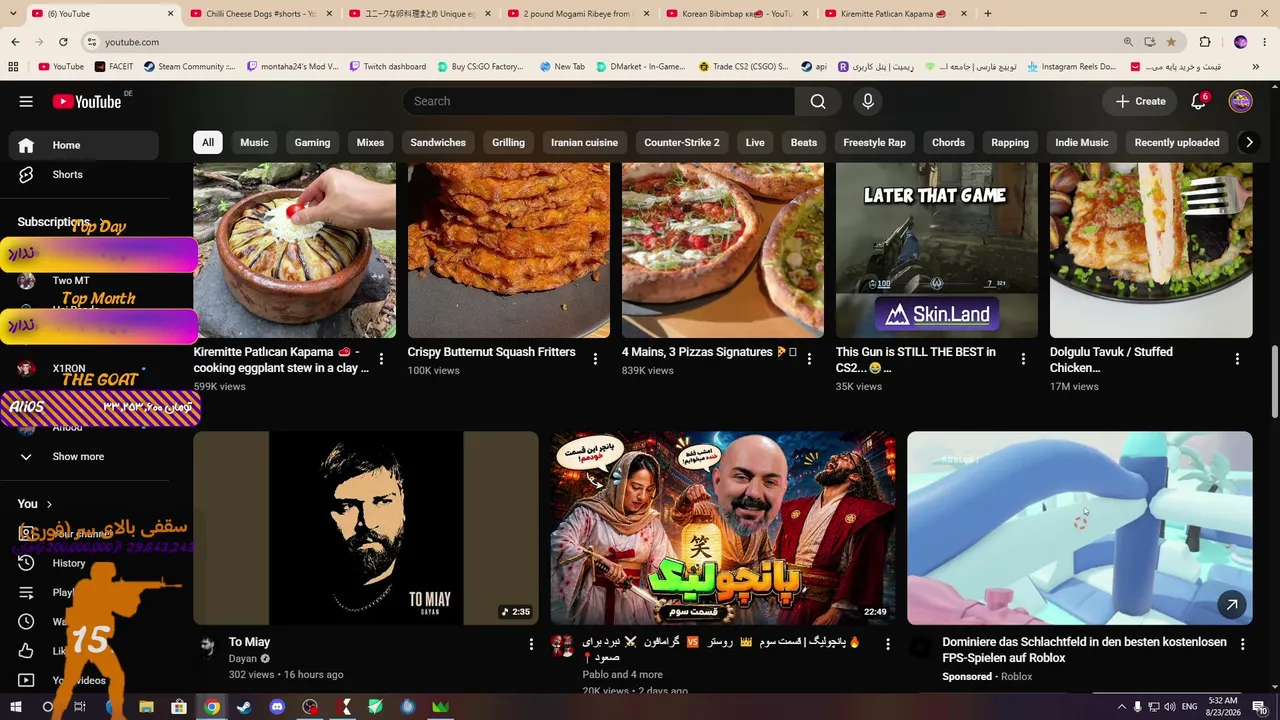1280x720 pixels.
Task: Open the Windows Start menu
Action: (x=16, y=707)
